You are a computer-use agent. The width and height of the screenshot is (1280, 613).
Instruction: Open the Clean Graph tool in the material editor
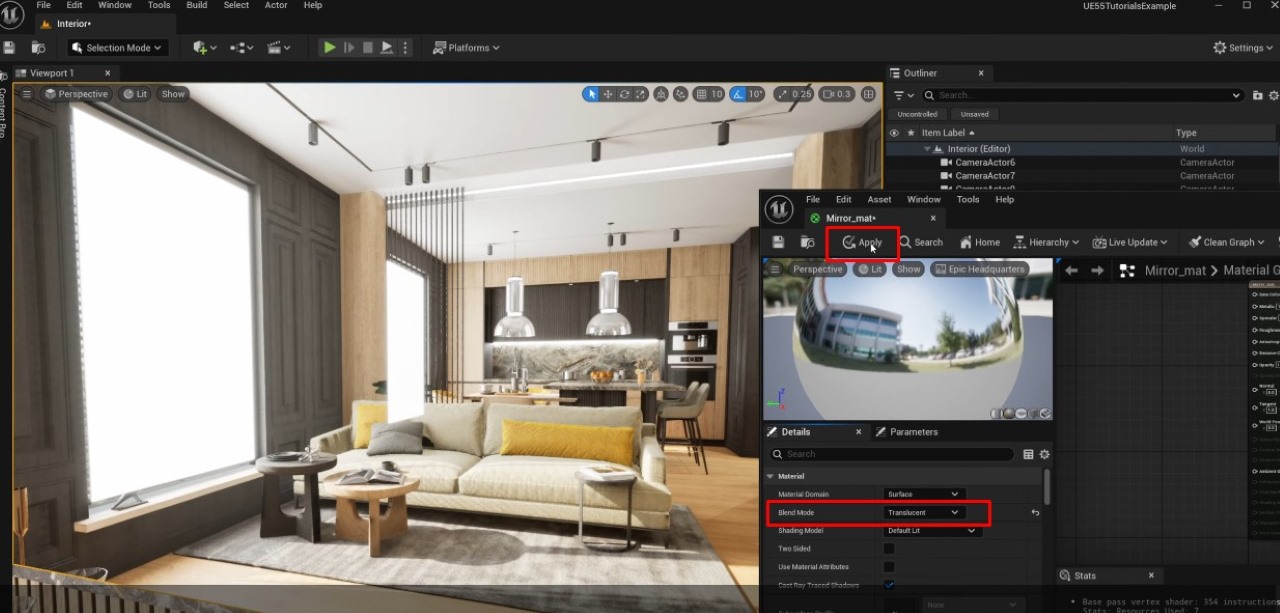1226,242
